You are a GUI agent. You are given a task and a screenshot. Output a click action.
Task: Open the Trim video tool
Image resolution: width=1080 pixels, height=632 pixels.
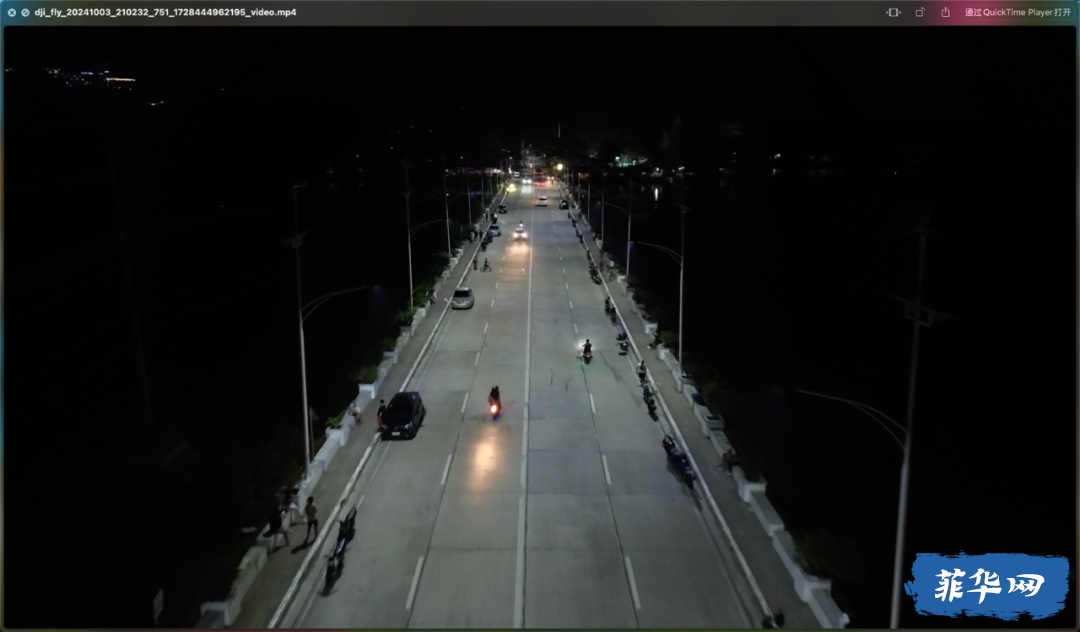[893, 12]
